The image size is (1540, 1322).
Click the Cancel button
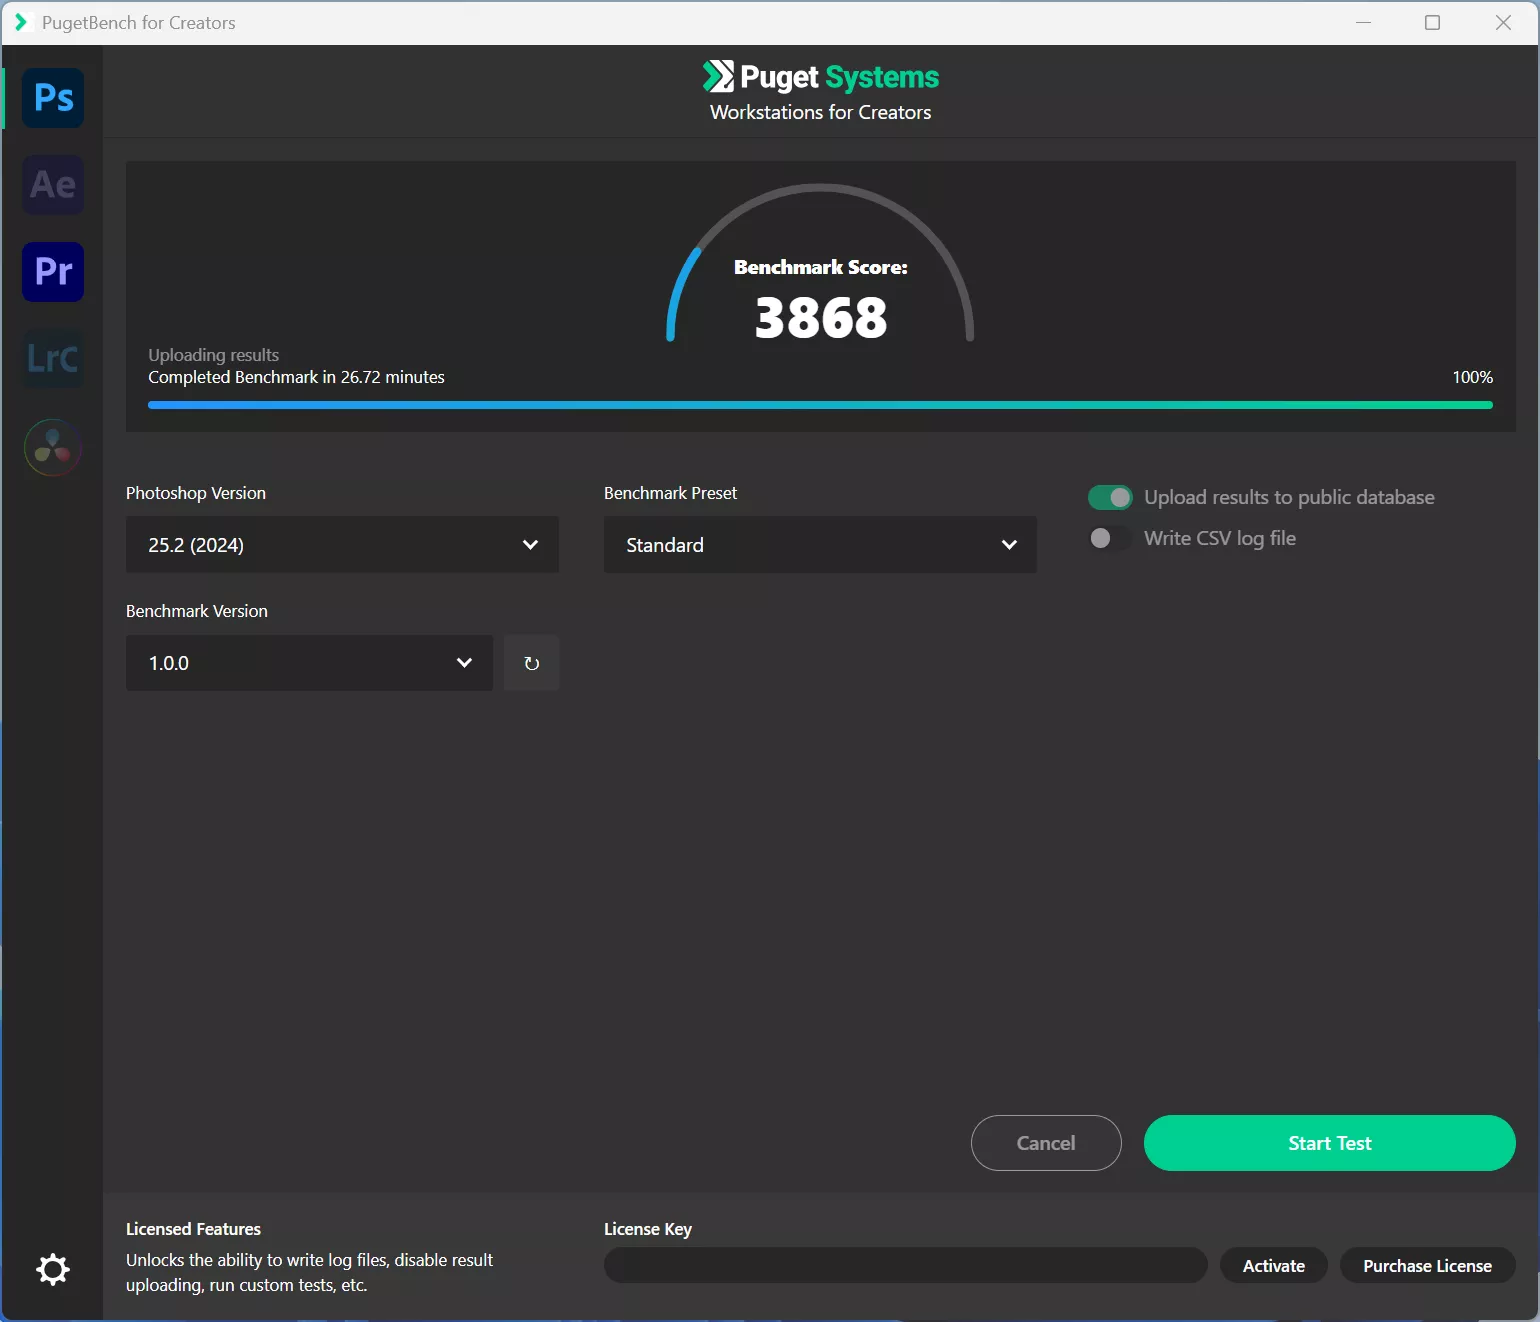coord(1046,1143)
